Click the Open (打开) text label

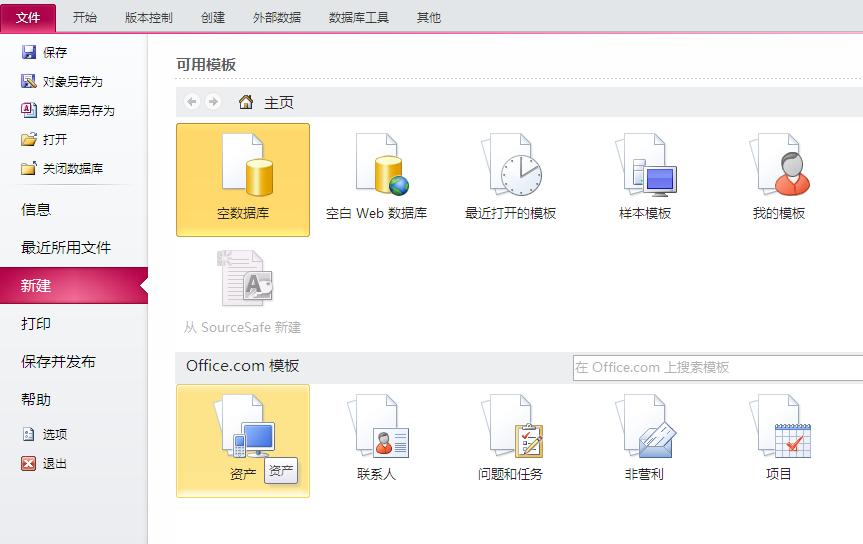coord(55,139)
